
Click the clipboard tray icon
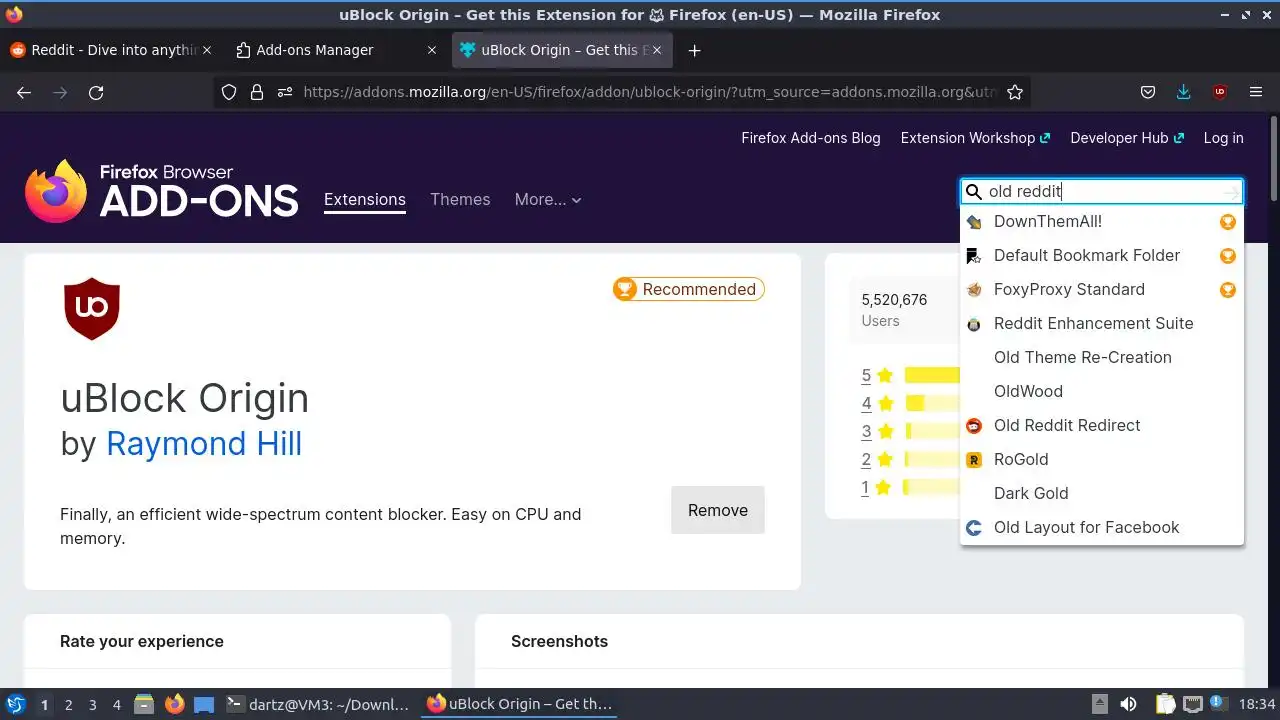(1164, 704)
